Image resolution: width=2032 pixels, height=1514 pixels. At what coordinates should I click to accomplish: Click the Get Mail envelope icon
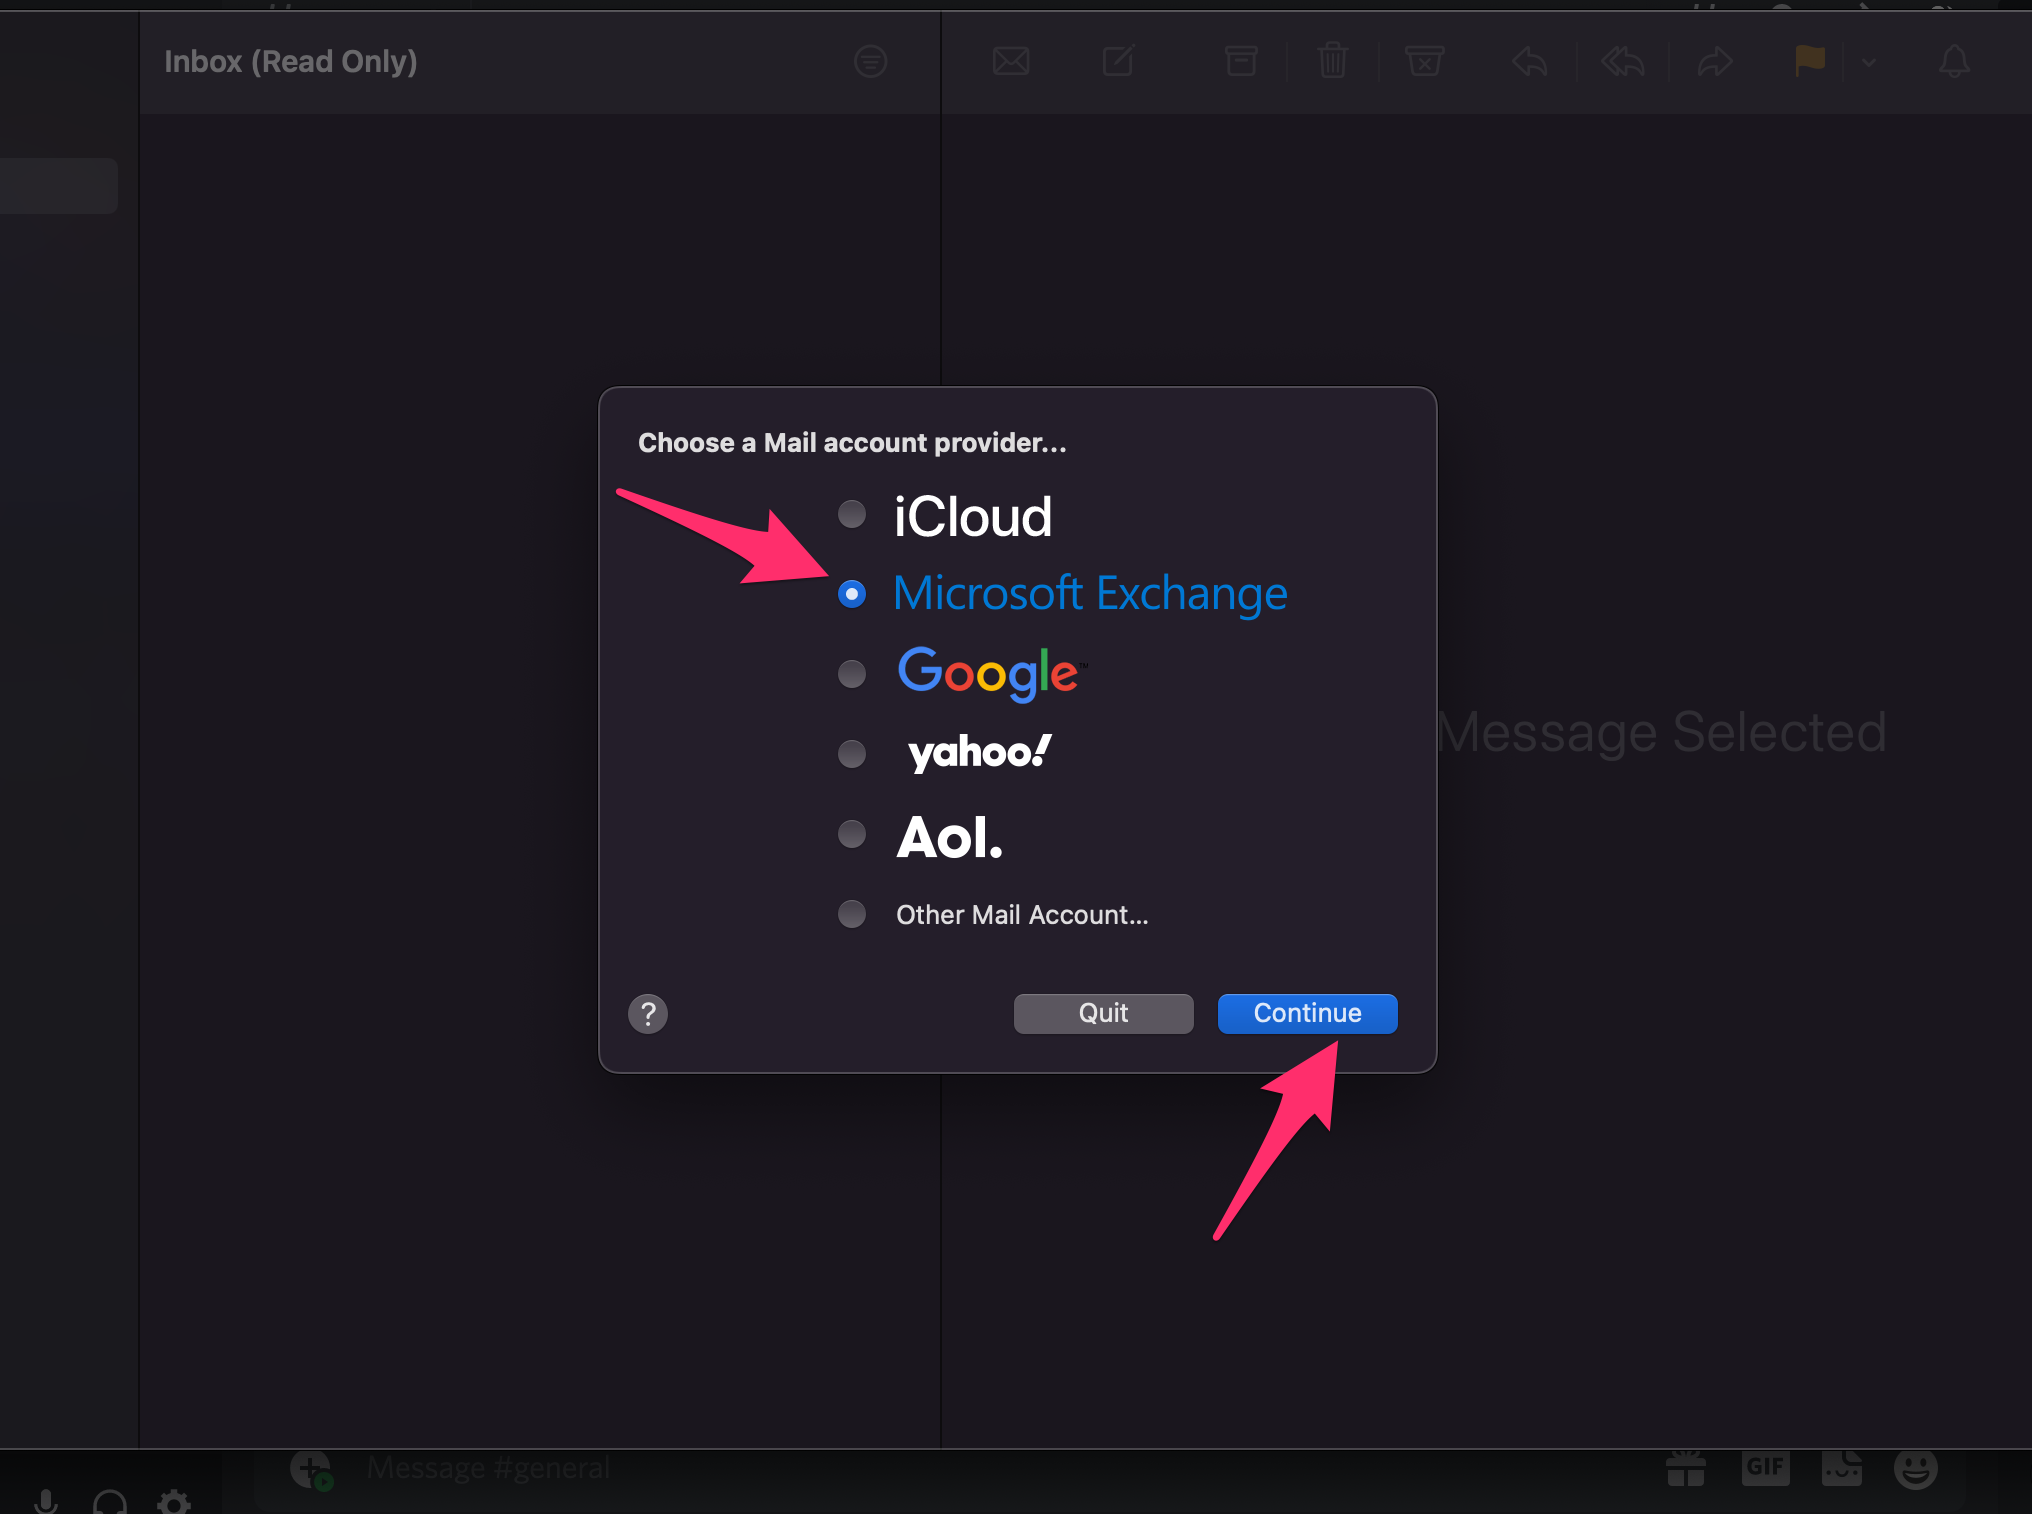pyautogui.click(x=1011, y=62)
